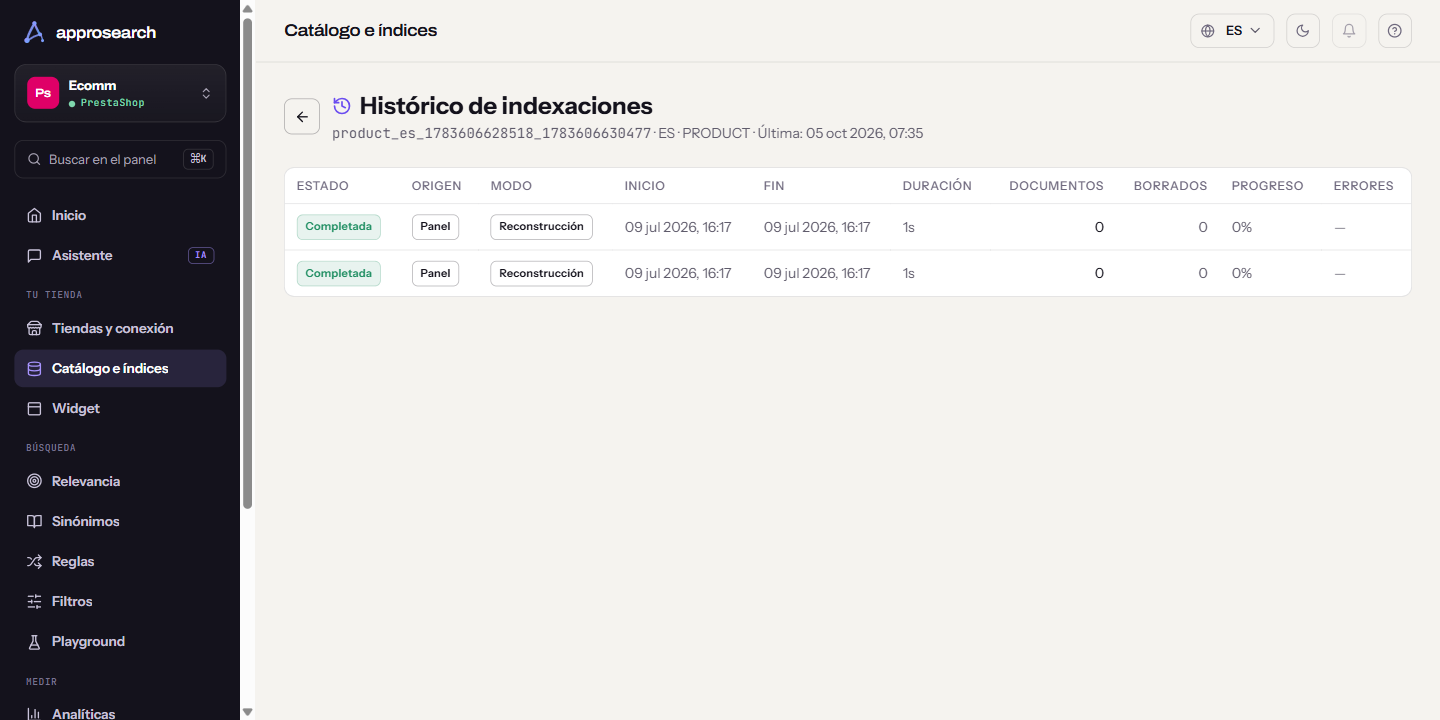This screenshot has width=1440, height=720.
Task: Open the ES language dropdown
Action: [1232, 31]
